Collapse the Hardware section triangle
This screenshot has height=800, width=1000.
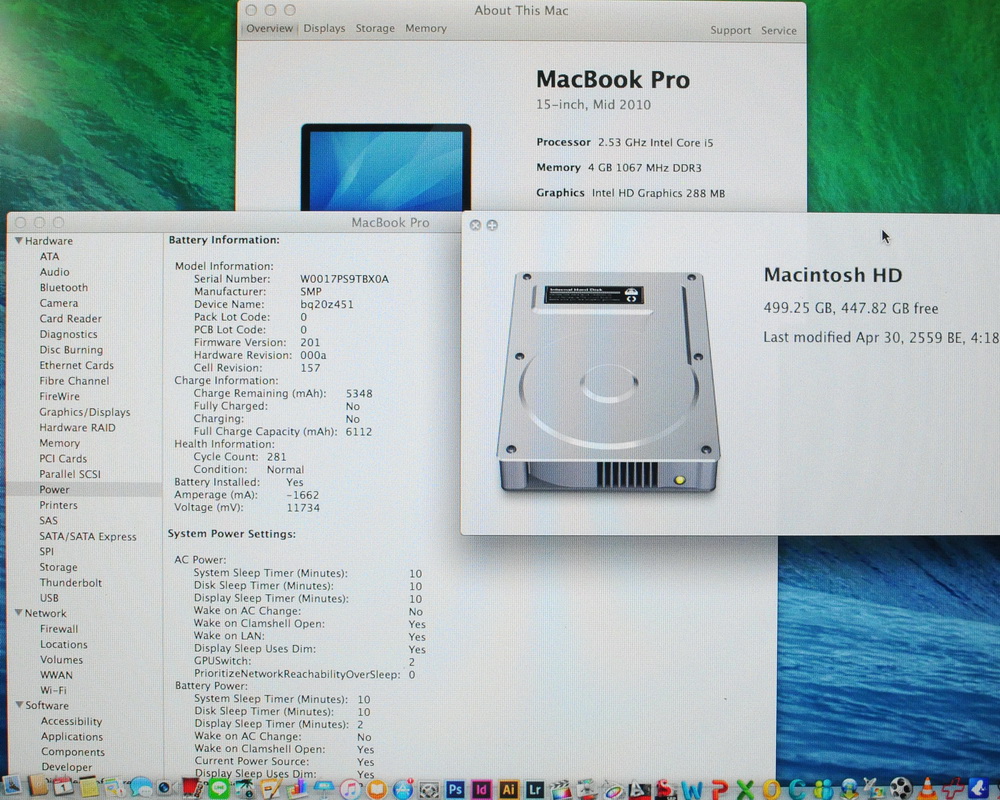18,241
